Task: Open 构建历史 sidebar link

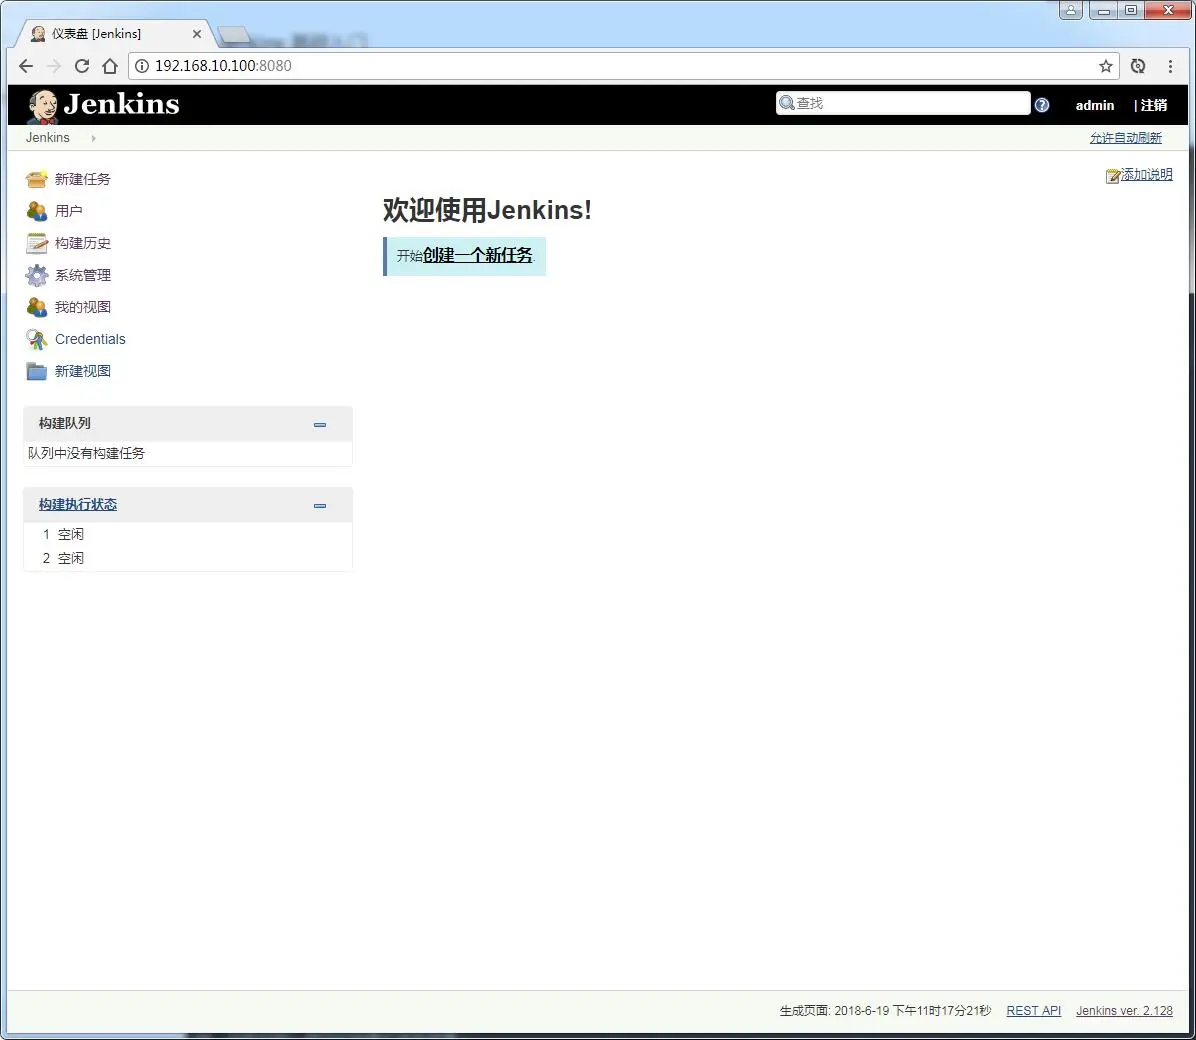Action: [82, 243]
